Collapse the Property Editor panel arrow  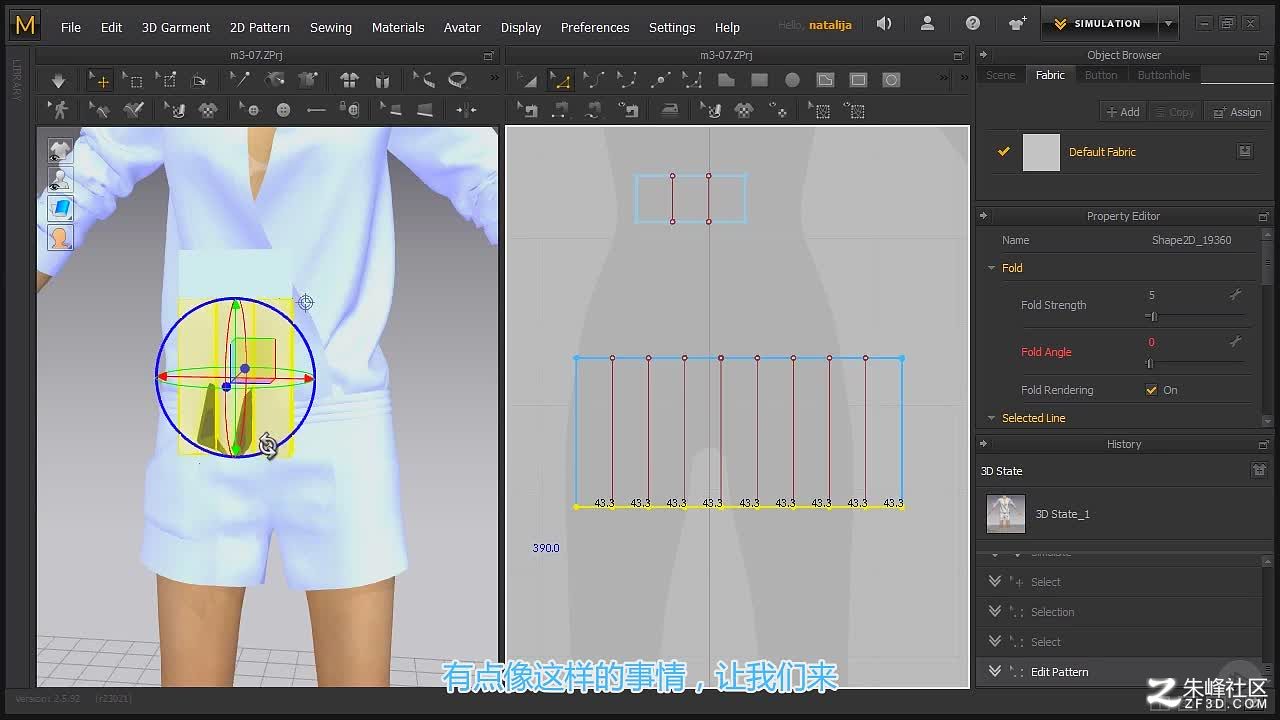pyautogui.click(x=983, y=216)
